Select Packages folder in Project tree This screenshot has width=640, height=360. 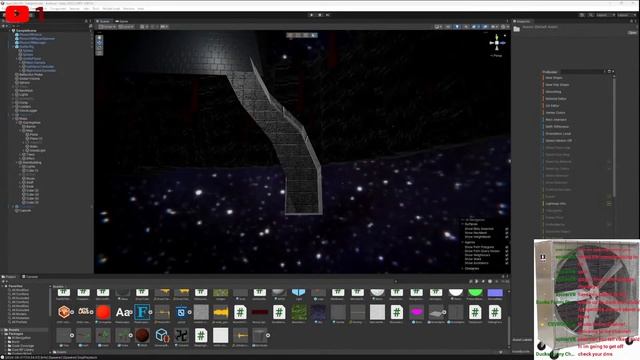pyautogui.click(x=16, y=334)
